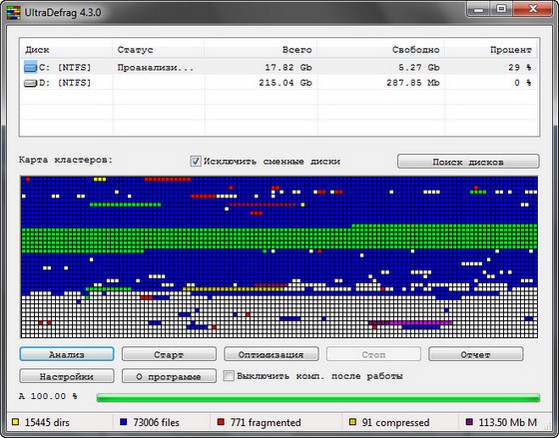The height and width of the screenshot is (438, 559).
Task: Click the yellow dirs legend icon
Action: [x=15, y=422]
